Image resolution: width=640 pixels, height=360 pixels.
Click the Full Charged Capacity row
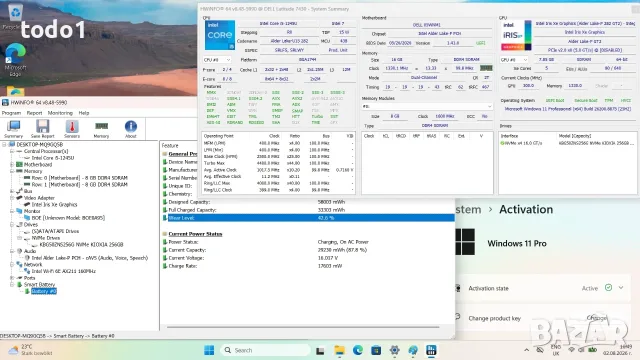pyautogui.click(x=308, y=210)
